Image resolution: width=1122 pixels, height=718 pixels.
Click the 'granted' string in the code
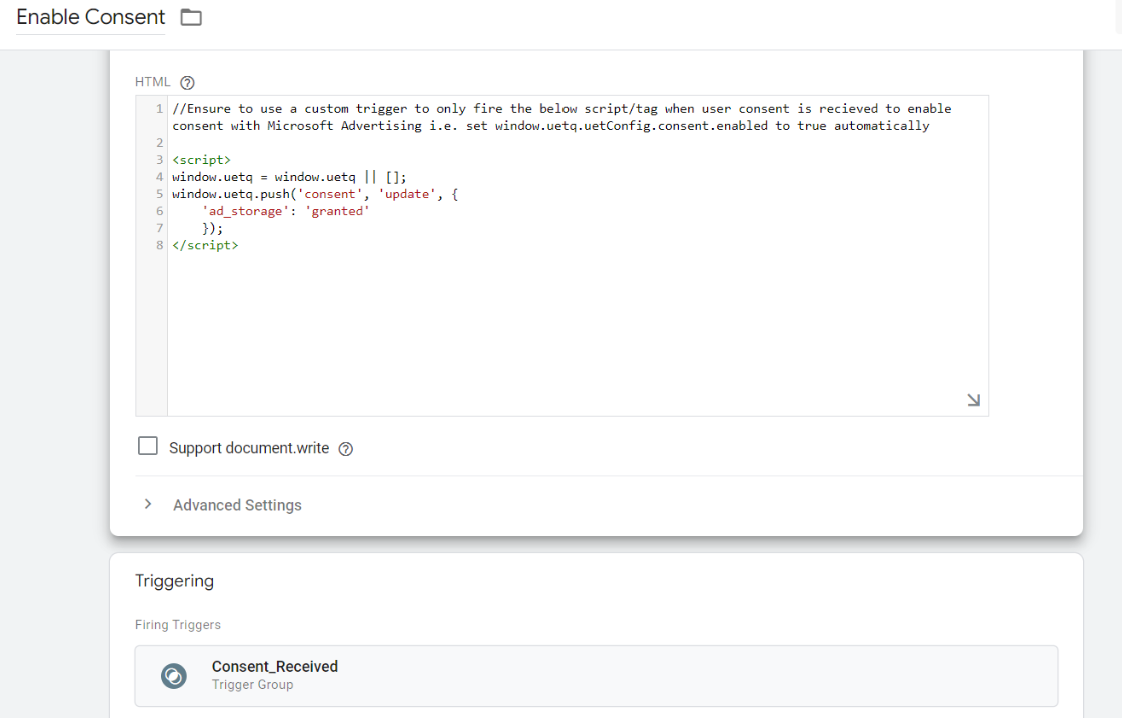(x=337, y=211)
